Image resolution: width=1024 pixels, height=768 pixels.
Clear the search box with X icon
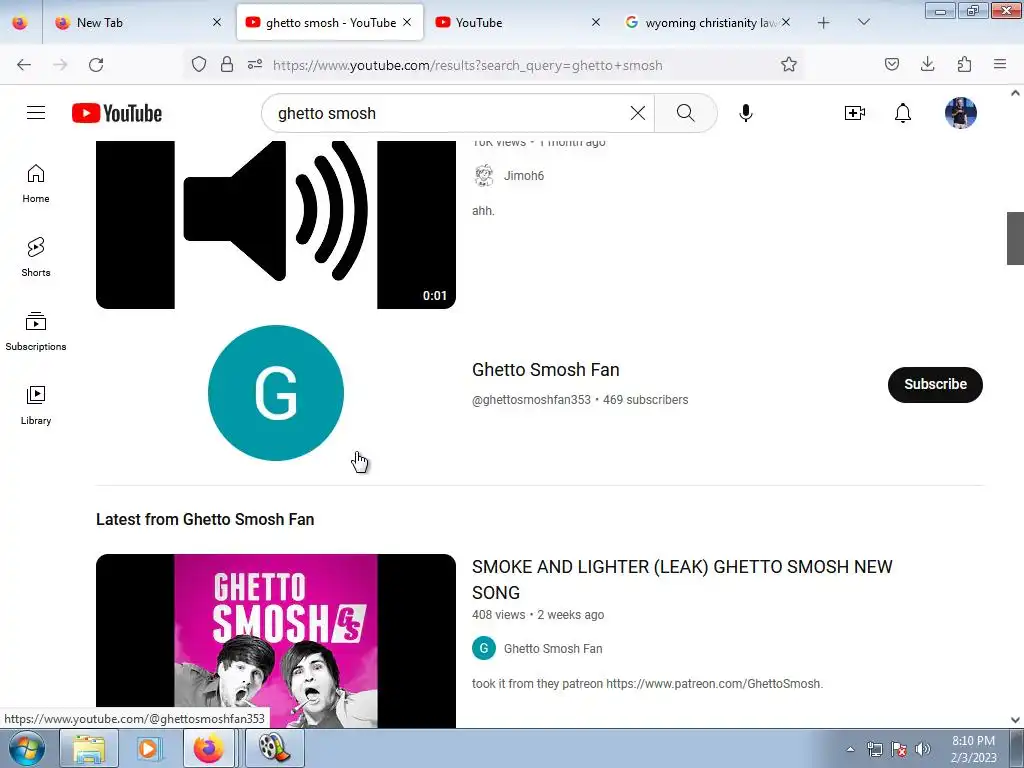click(x=637, y=113)
